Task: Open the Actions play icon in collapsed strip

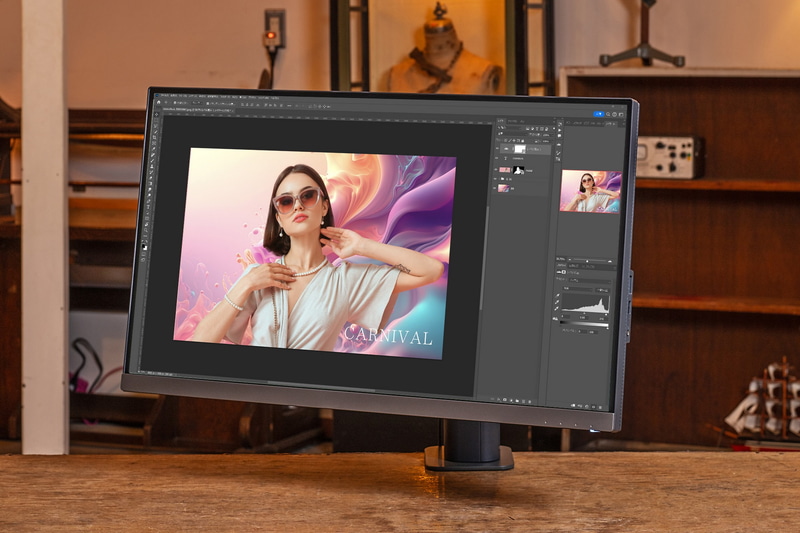Action: [560, 130]
